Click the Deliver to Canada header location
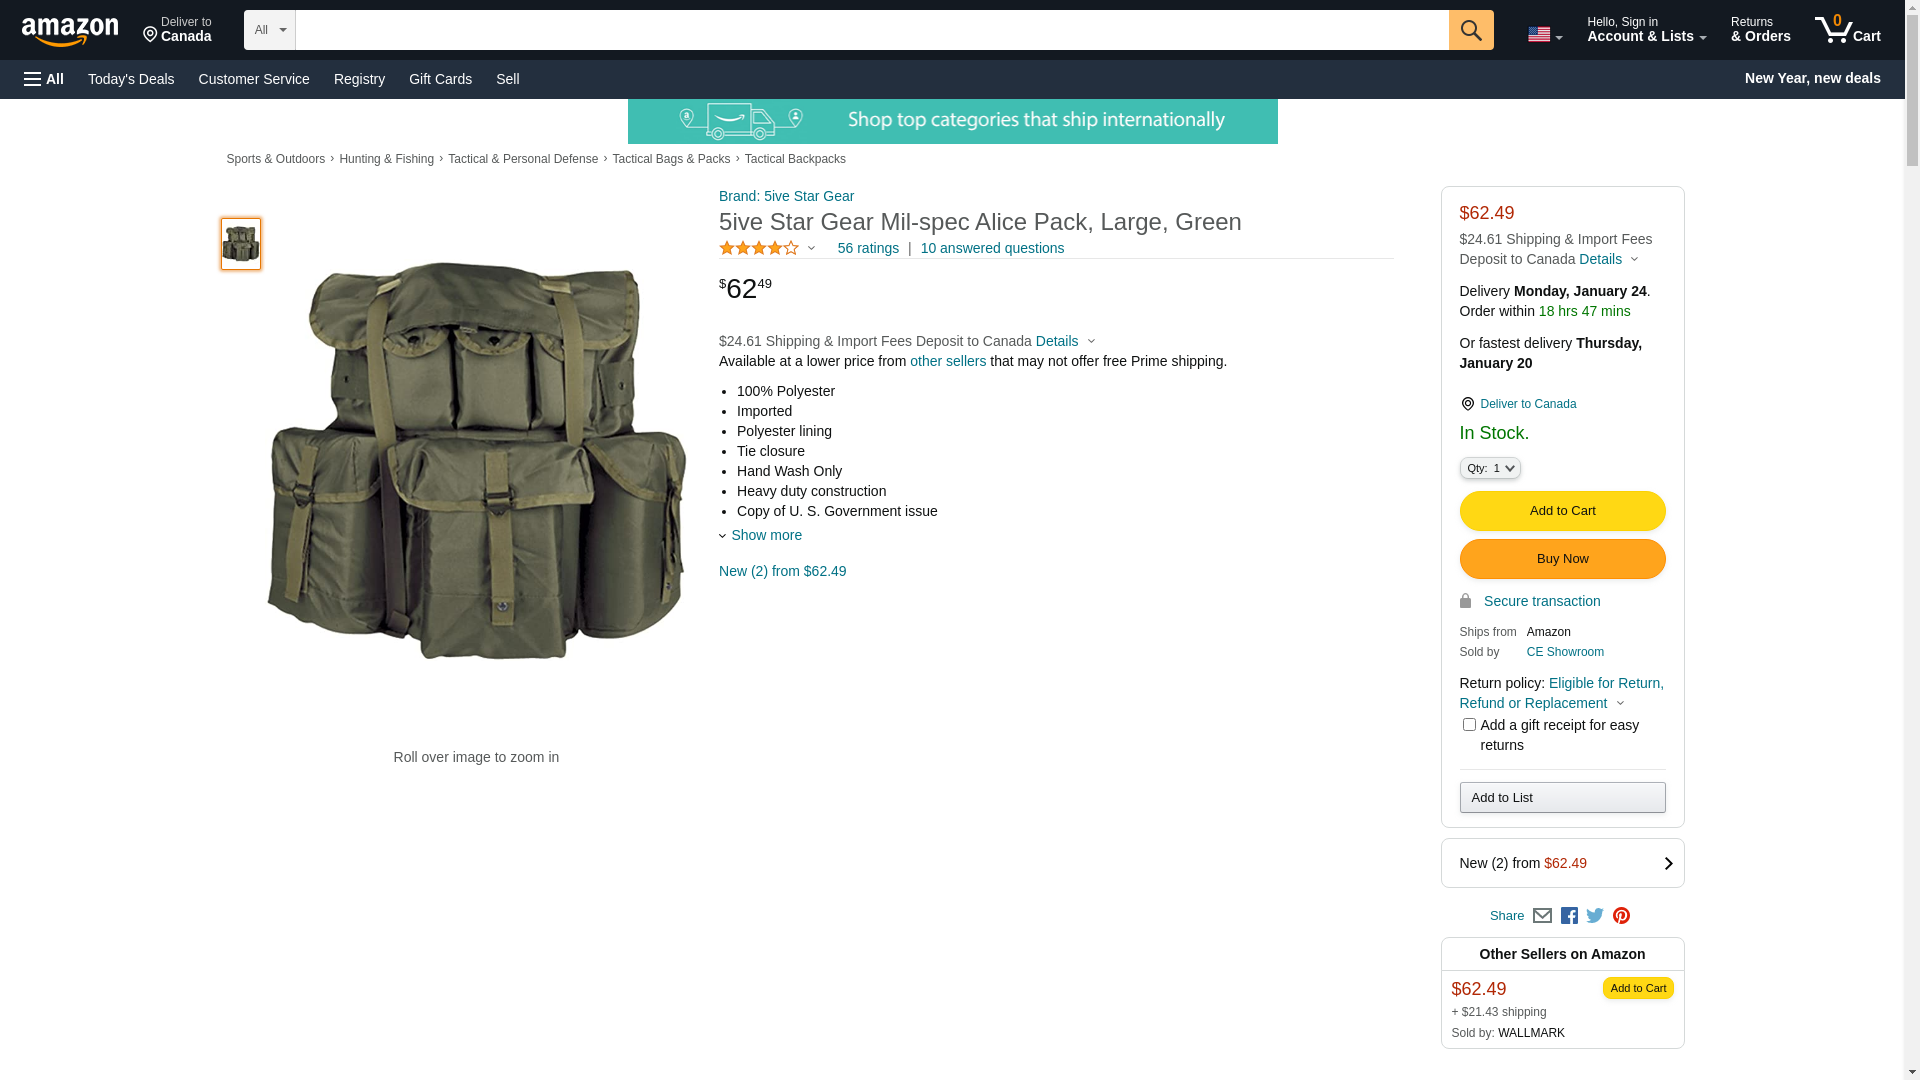This screenshot has width=1920, height=1080. point(177,30)
